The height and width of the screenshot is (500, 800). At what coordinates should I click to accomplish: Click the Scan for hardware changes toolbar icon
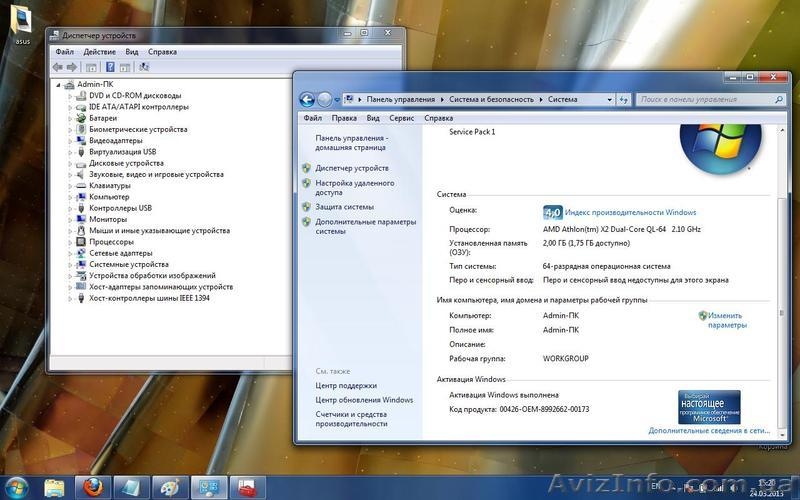pos(144,67)
